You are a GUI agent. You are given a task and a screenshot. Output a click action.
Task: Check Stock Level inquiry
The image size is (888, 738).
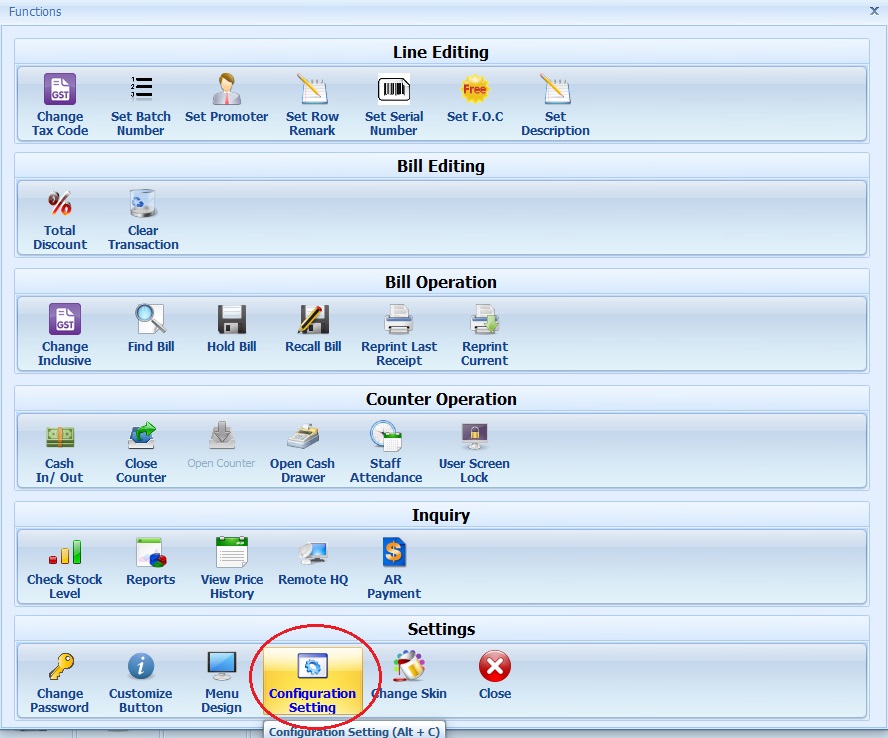(x=65, y=553)
